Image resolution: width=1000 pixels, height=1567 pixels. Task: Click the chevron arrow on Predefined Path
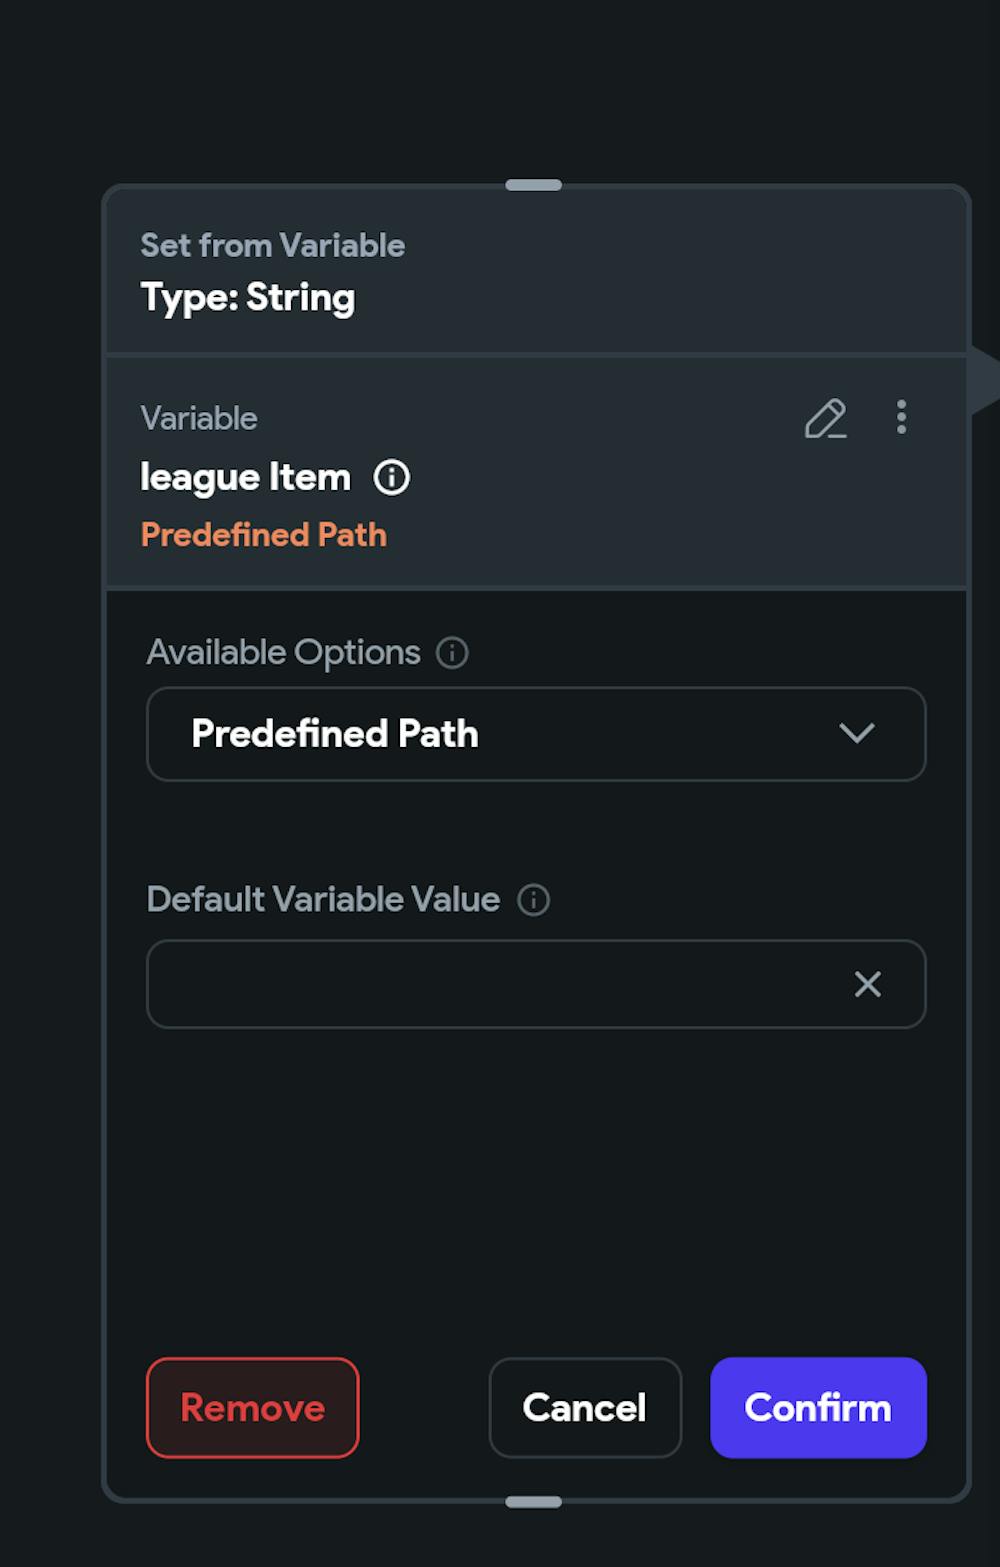pos(857,734)
